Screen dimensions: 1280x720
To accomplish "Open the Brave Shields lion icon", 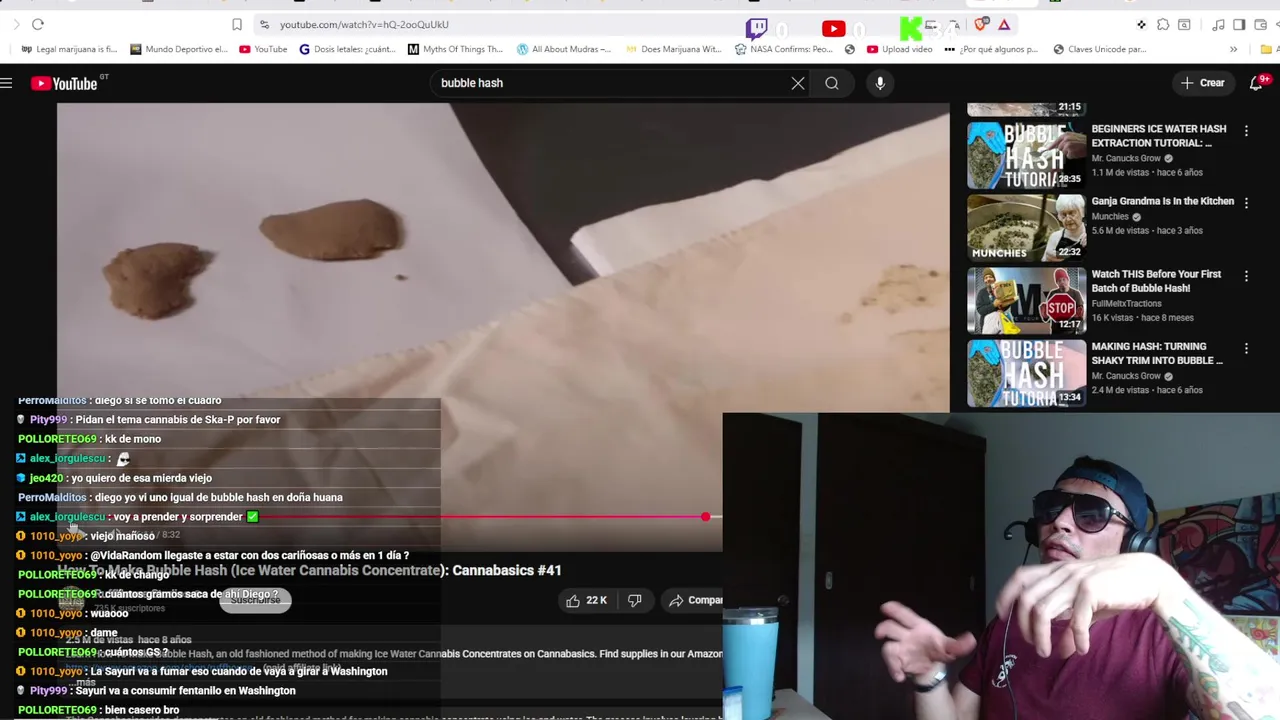I will pos(981,25).
